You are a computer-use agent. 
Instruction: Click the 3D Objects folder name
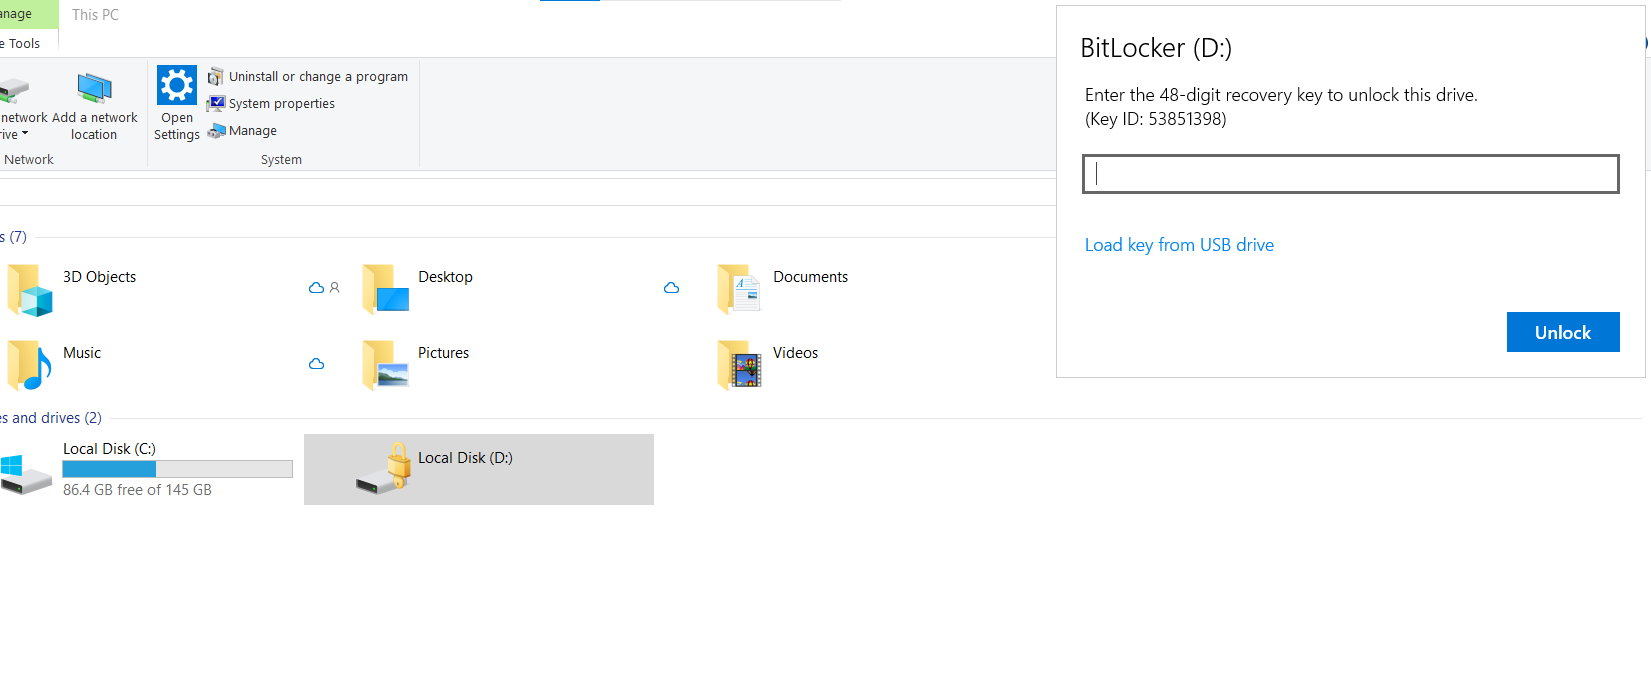click(99, 277)
